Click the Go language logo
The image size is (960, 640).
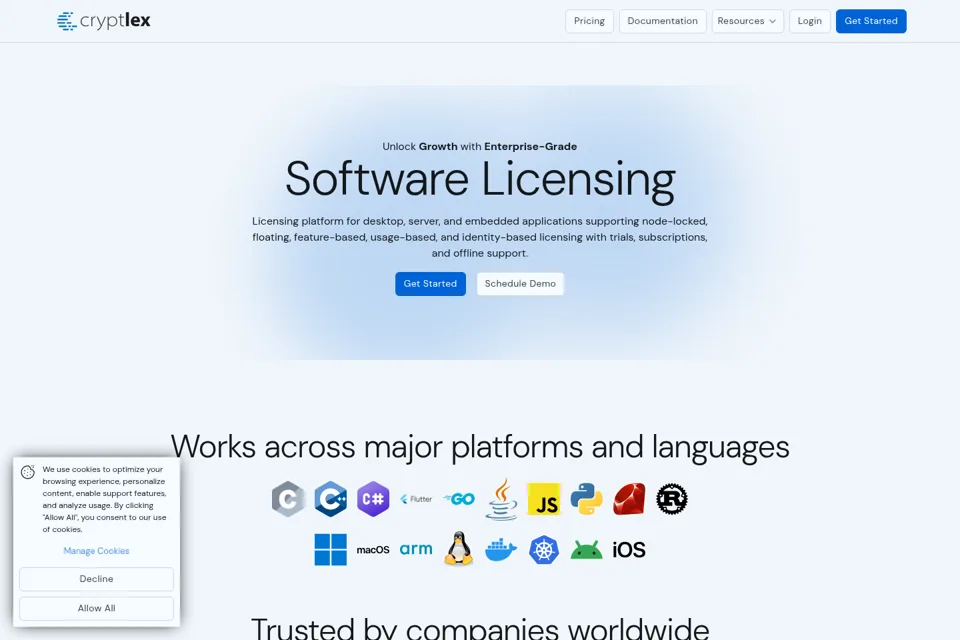[x=459, y=499]
